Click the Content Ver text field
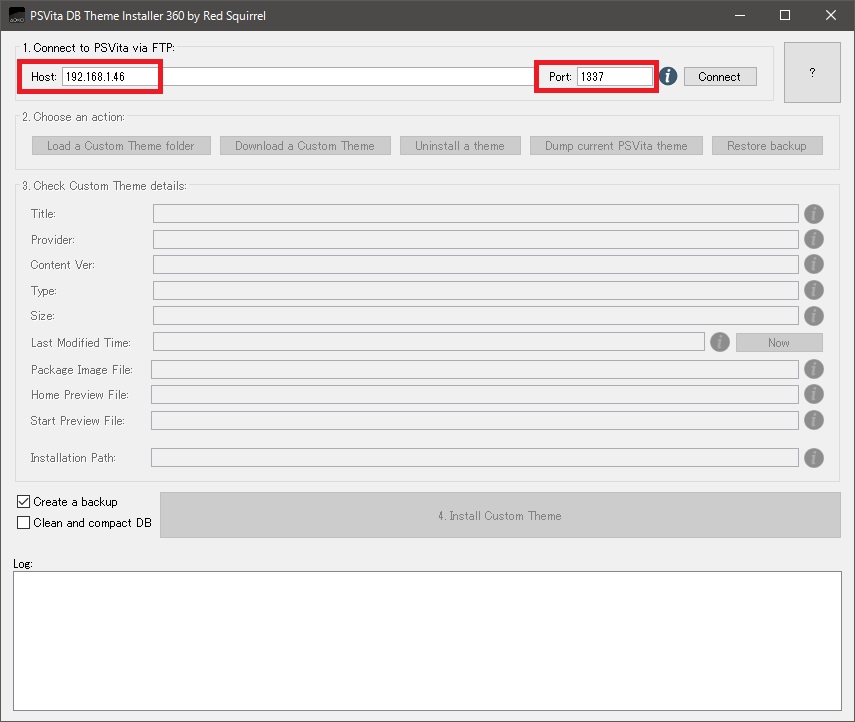Screen dimensions: 855x722 (x=475, y=264)
